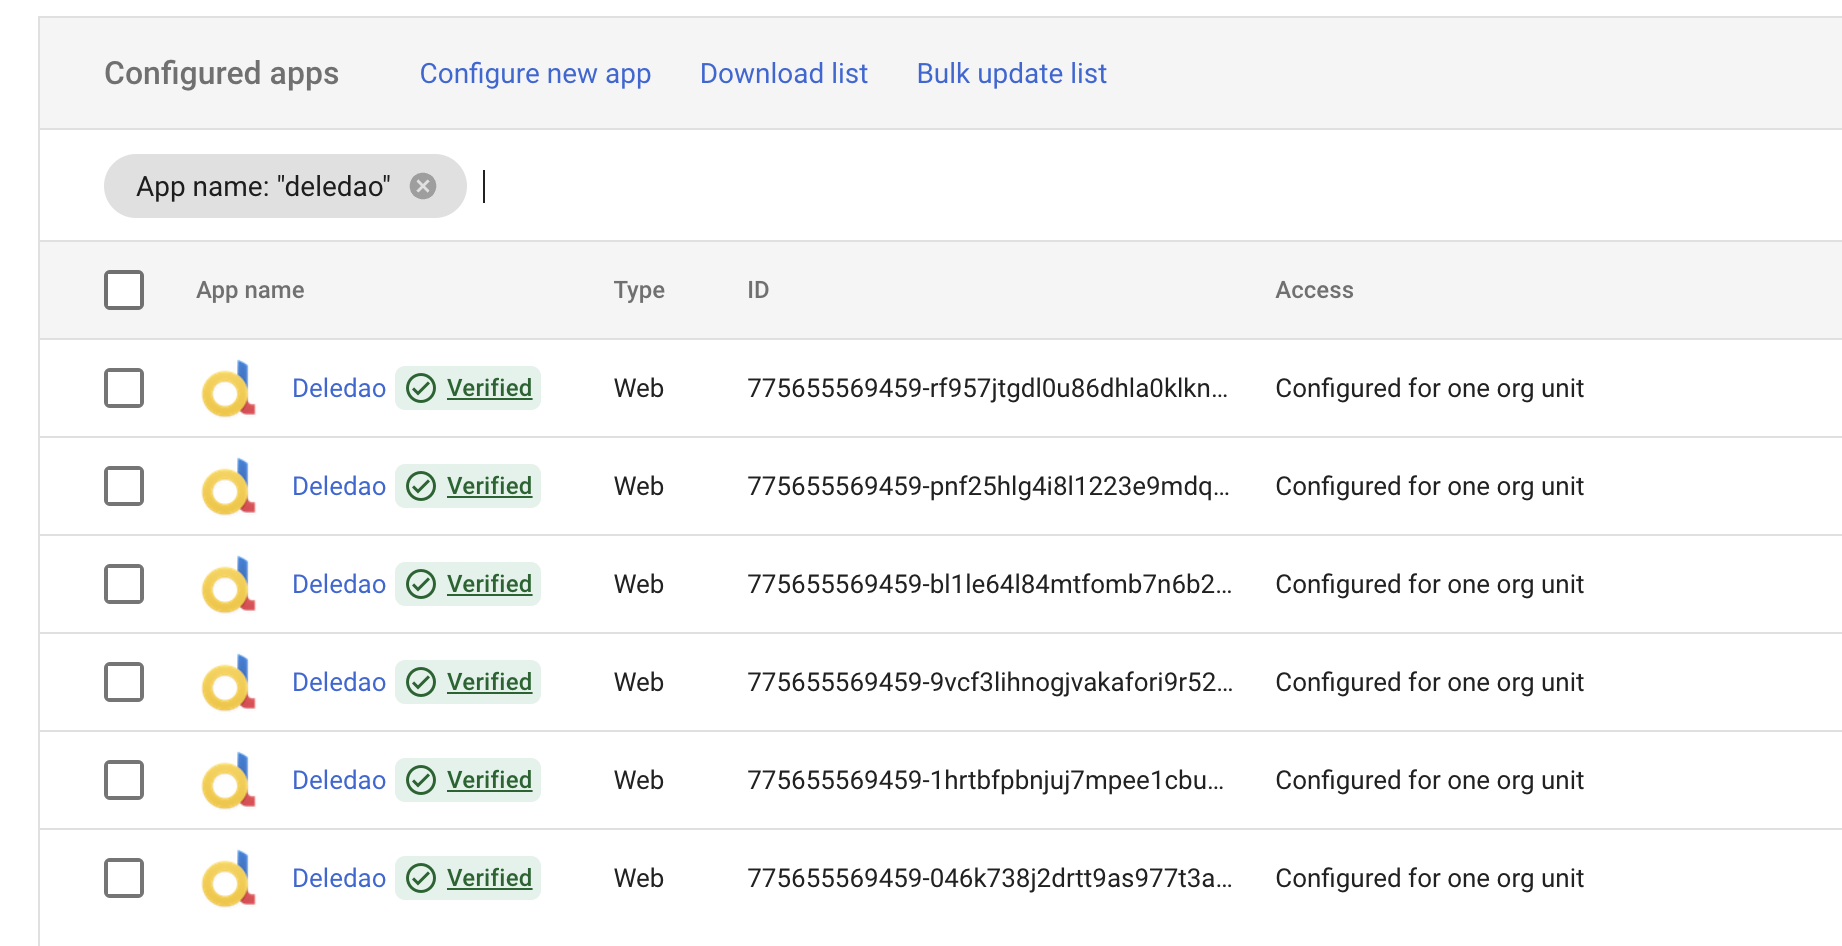Check the box for the rf957jtgdl0u86 app row
This screenshot has width=1842, height=946.
124,388
